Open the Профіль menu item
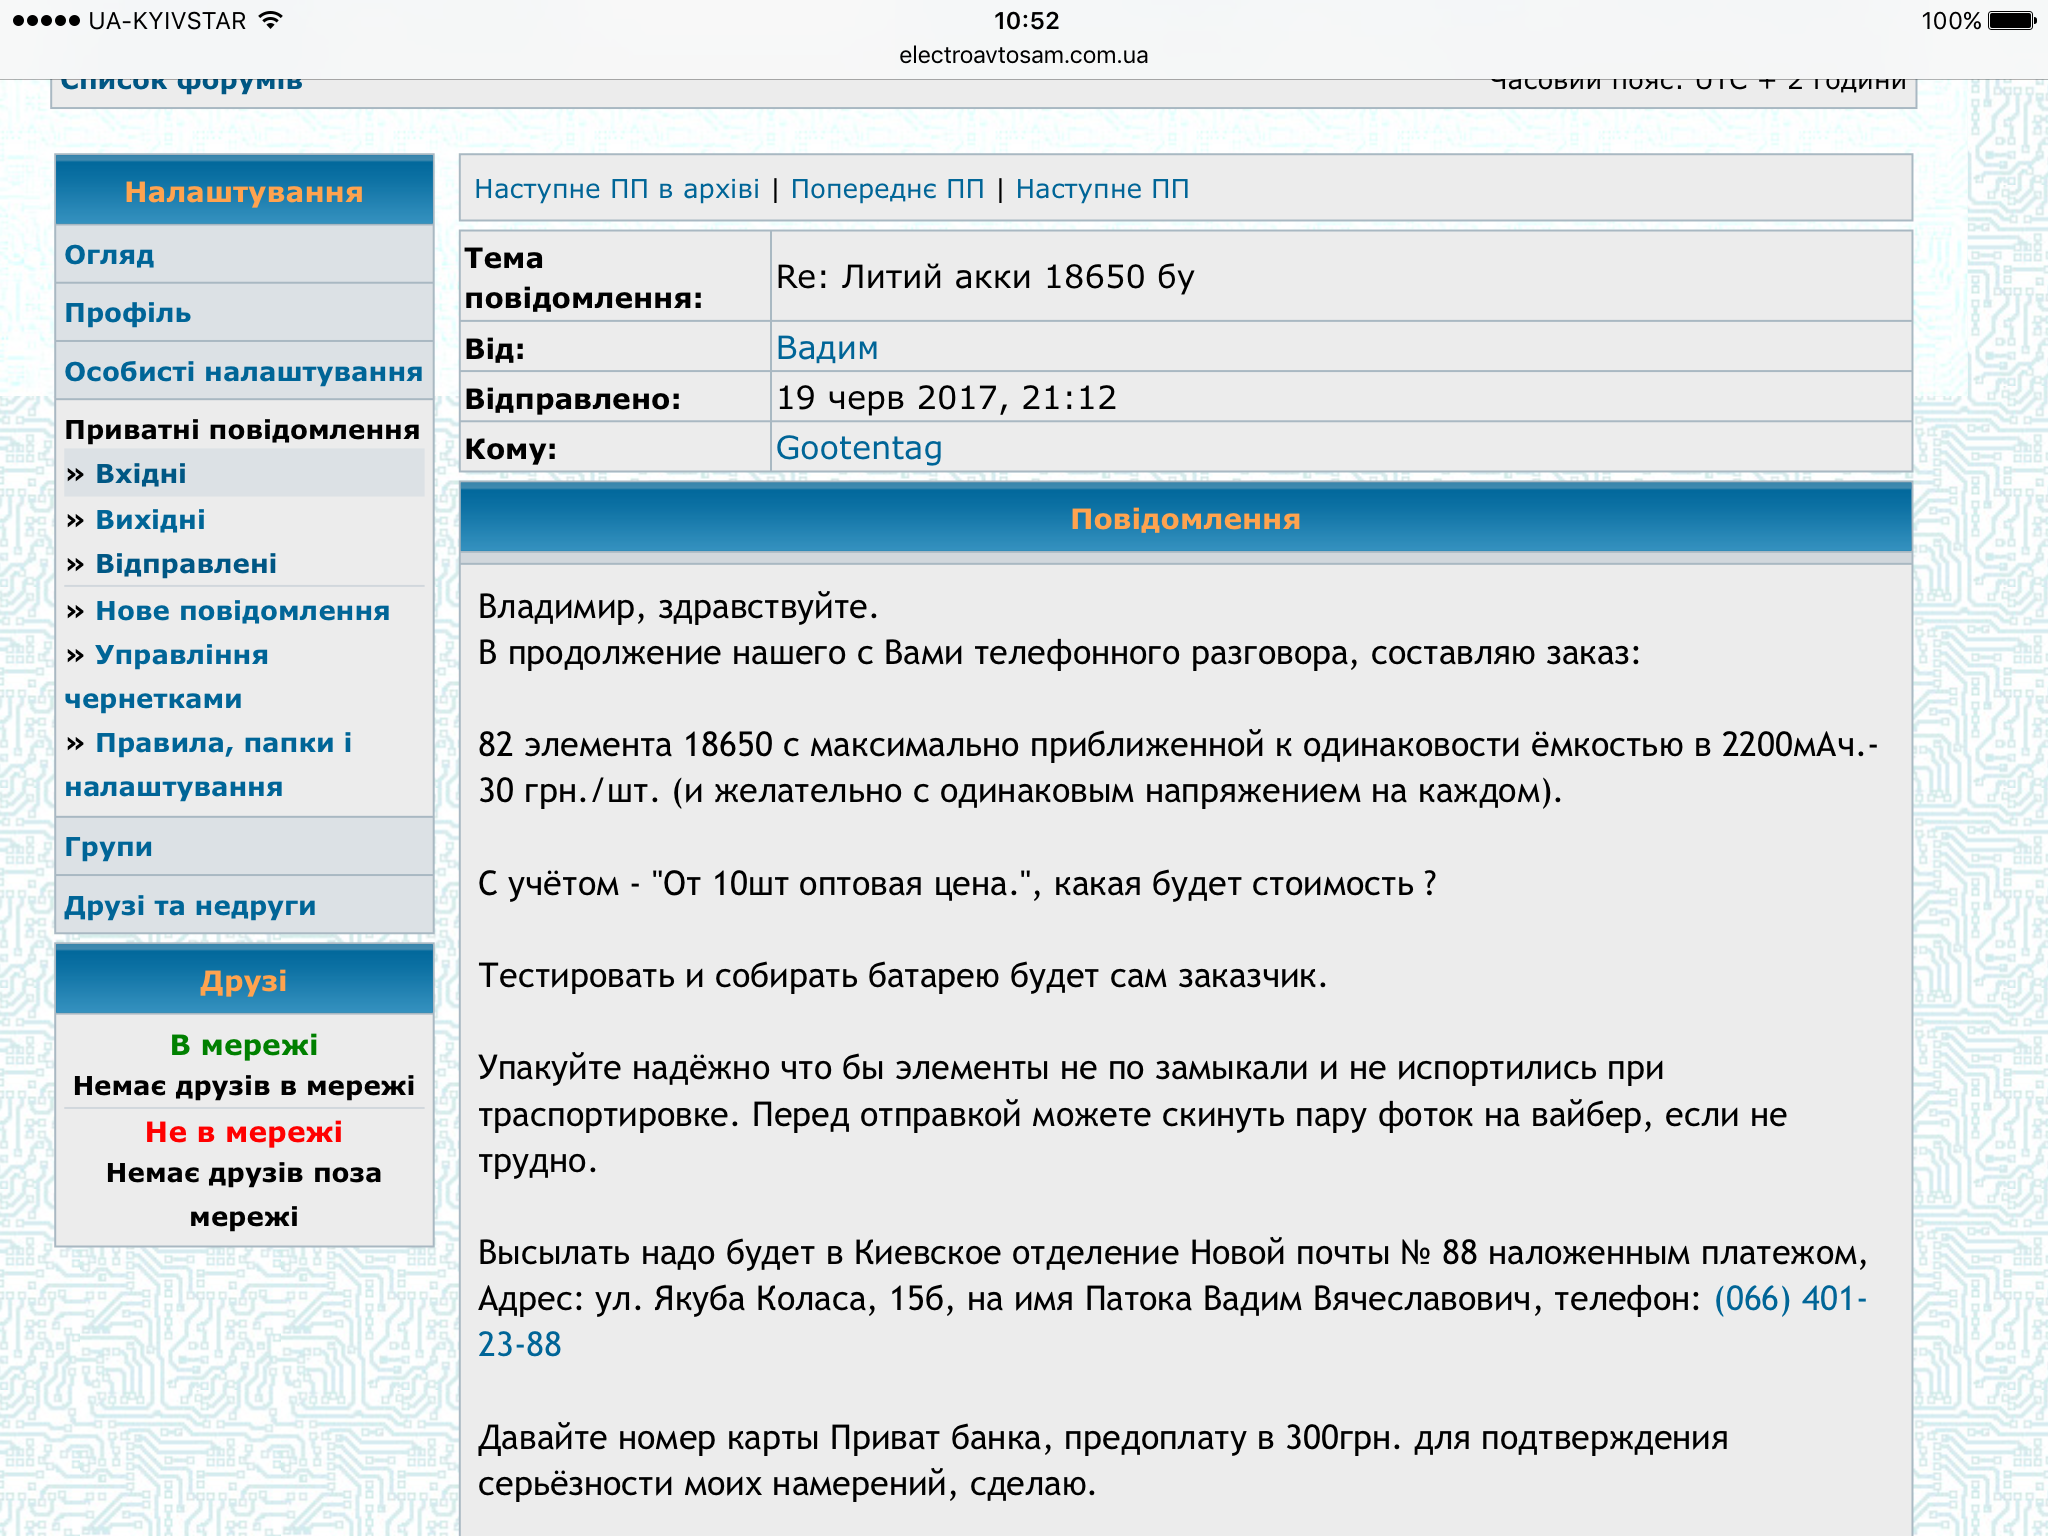This screenshot has width=2048, height=1536. click(x=128, y=313)
